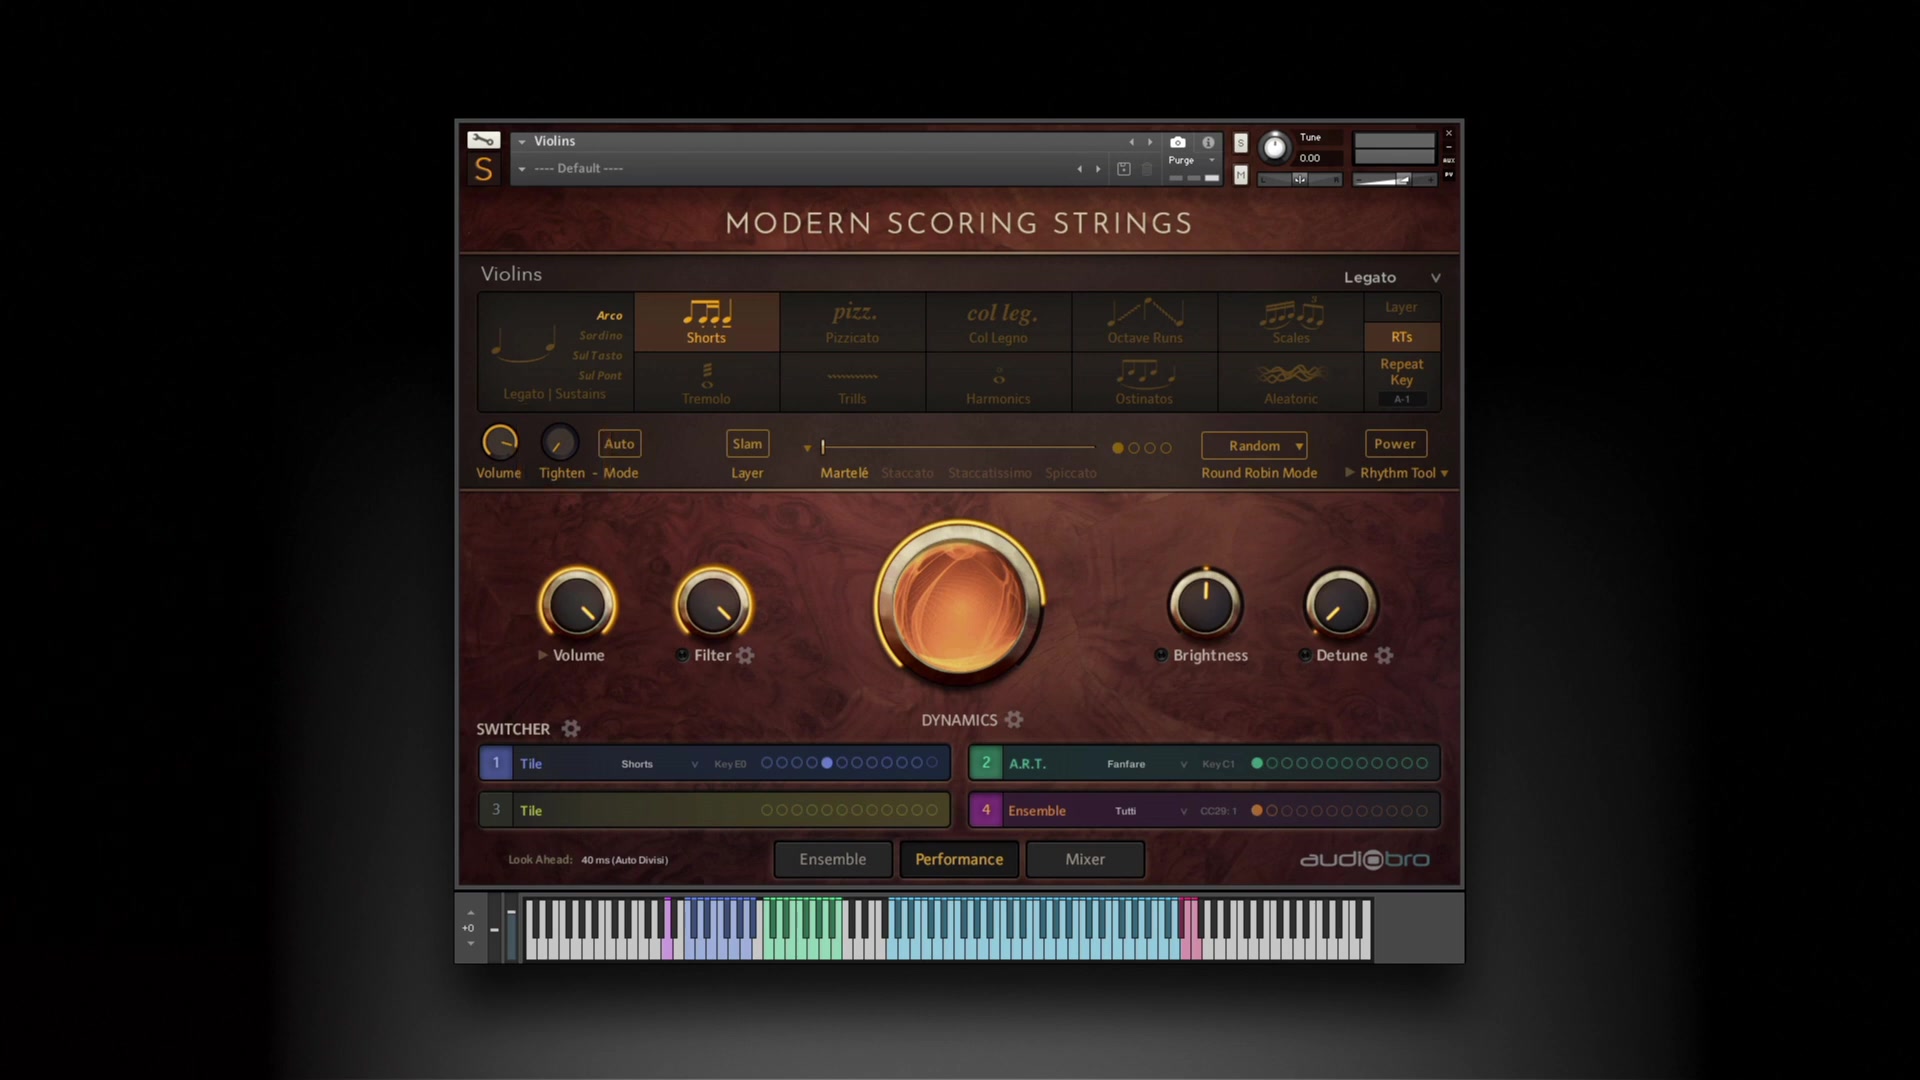Click the Auto mode button

pos(620,443)
